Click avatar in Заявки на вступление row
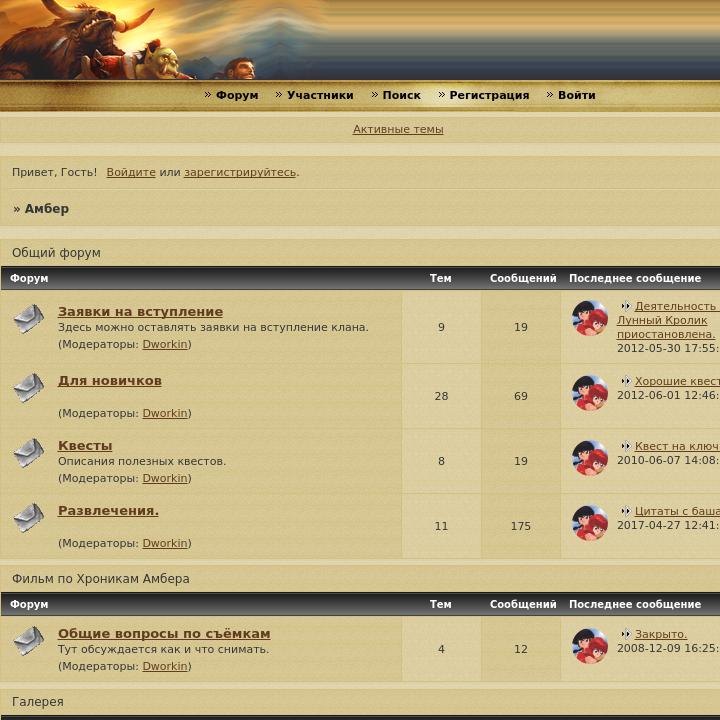 (x=590, y=318)
